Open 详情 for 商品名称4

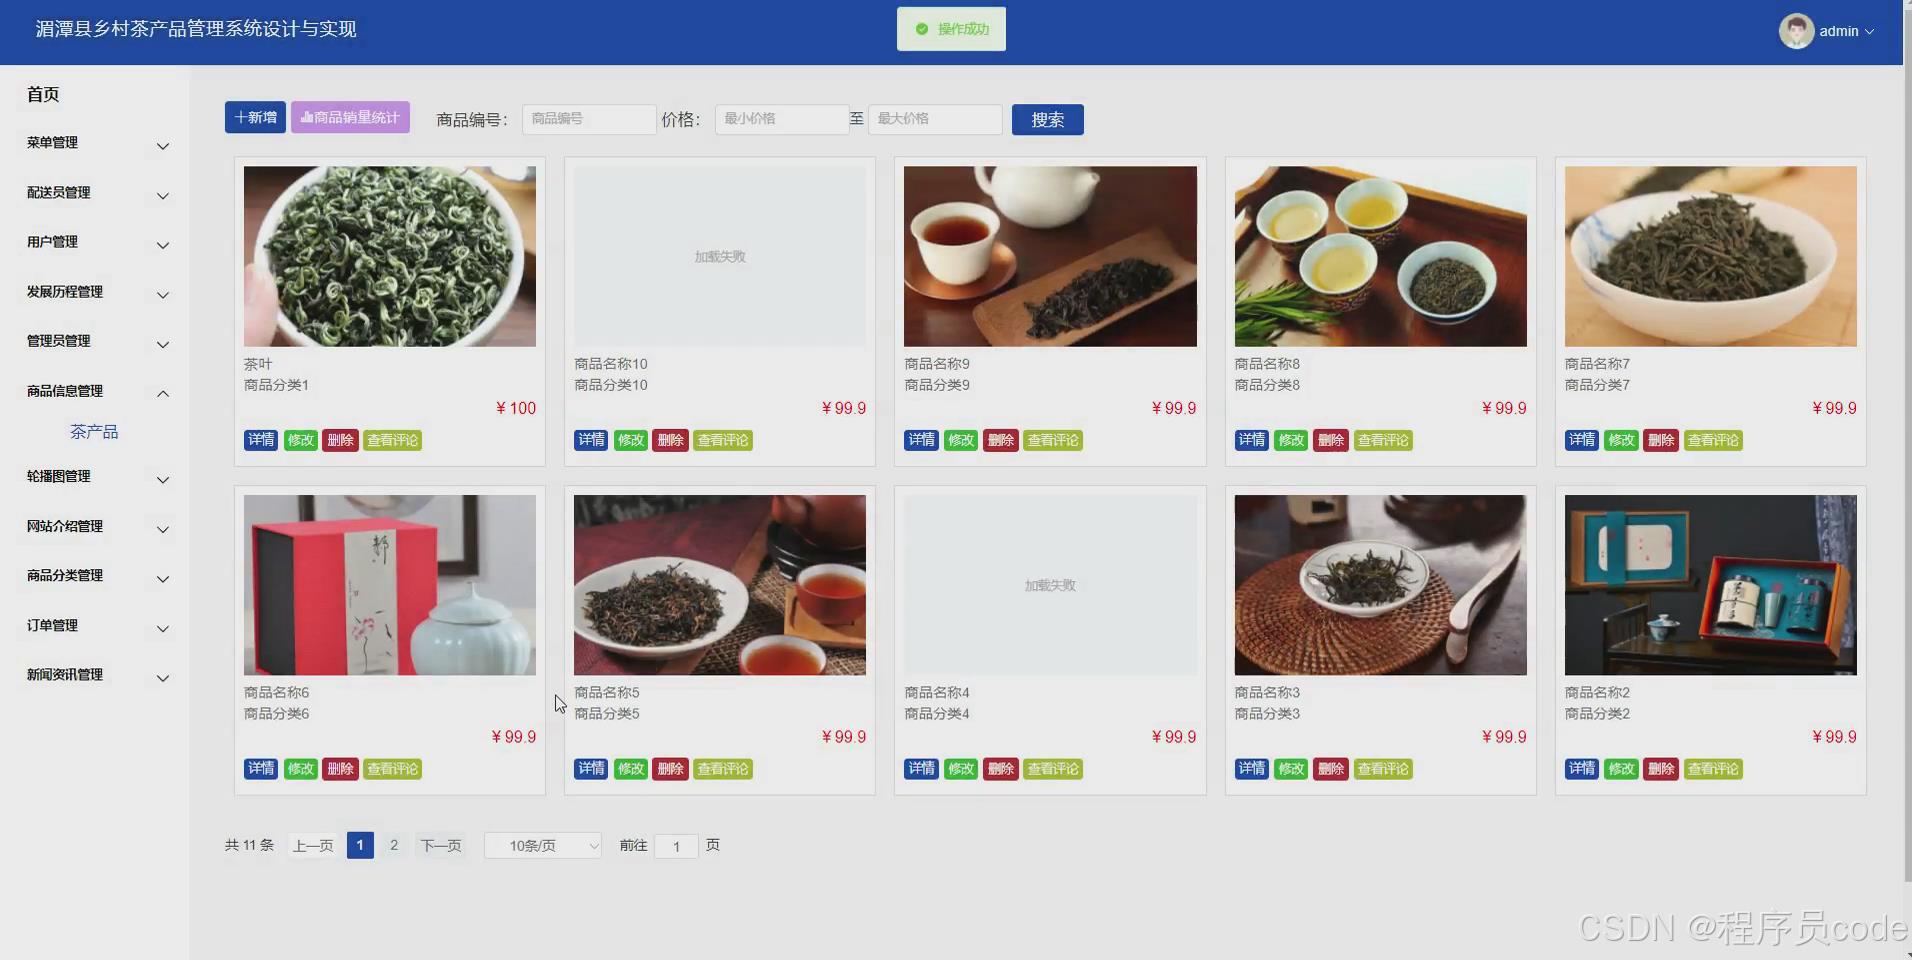coord(921,769)
